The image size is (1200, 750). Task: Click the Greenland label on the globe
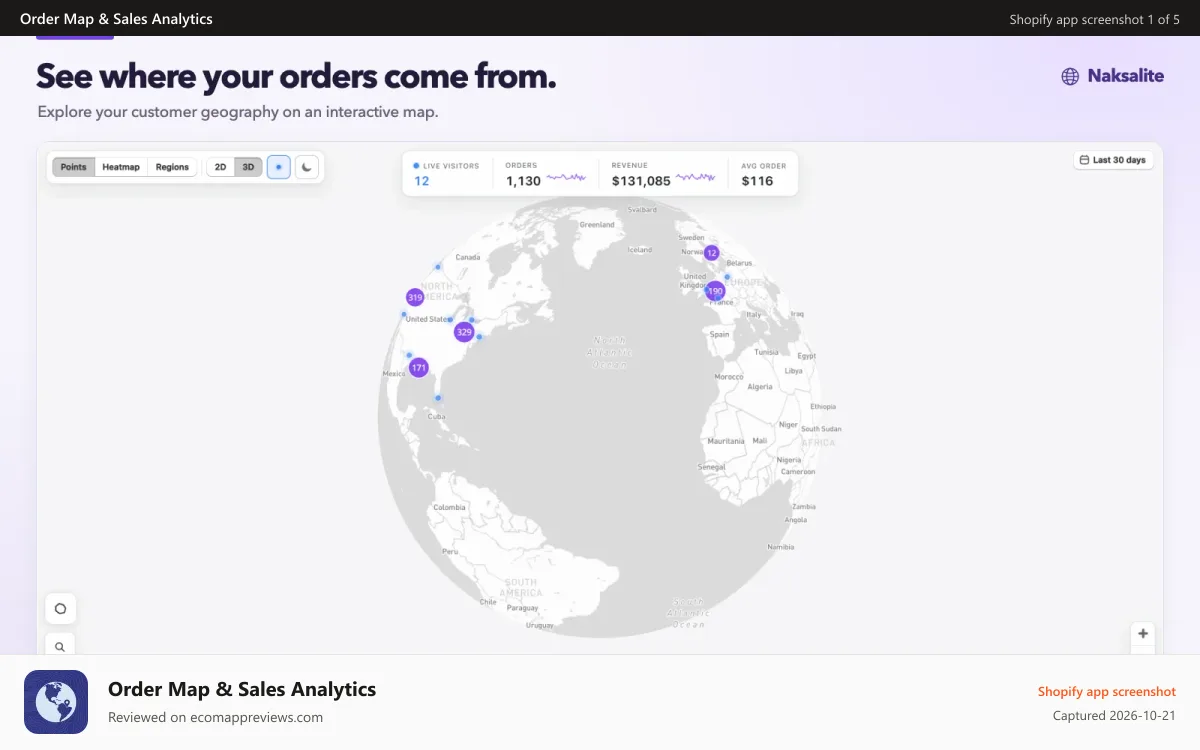click(597, 225)
